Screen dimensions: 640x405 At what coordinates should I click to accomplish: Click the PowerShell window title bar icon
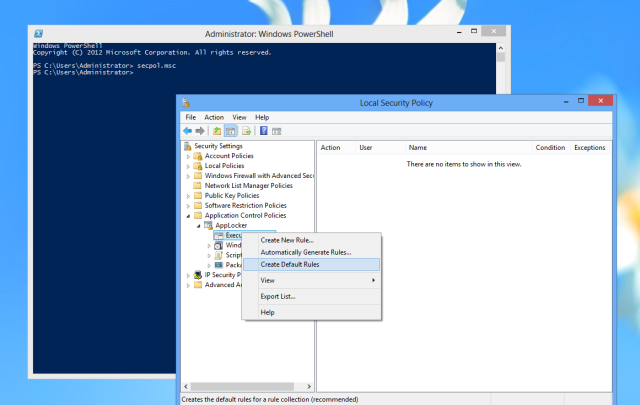[x=38, y=33]
